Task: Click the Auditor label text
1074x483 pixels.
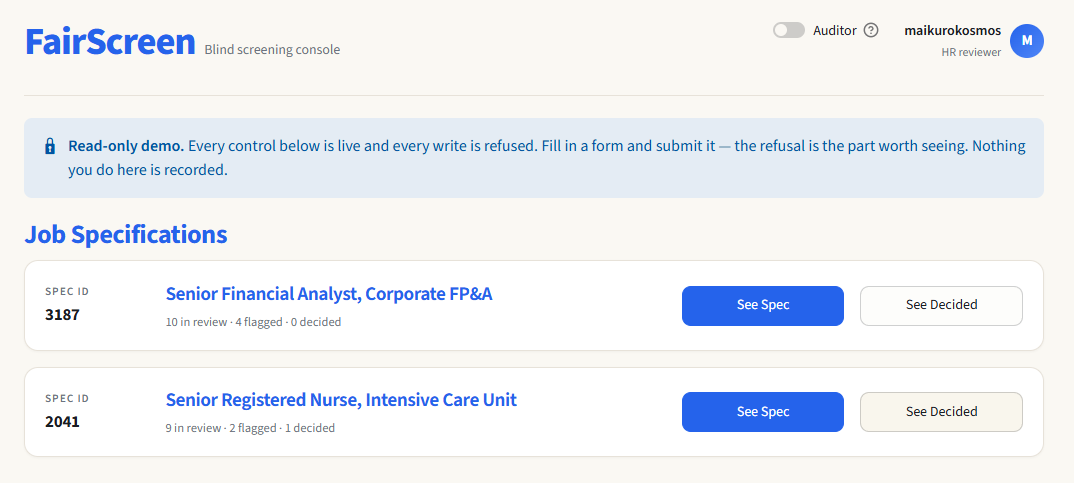Action: tap(834, 30)
